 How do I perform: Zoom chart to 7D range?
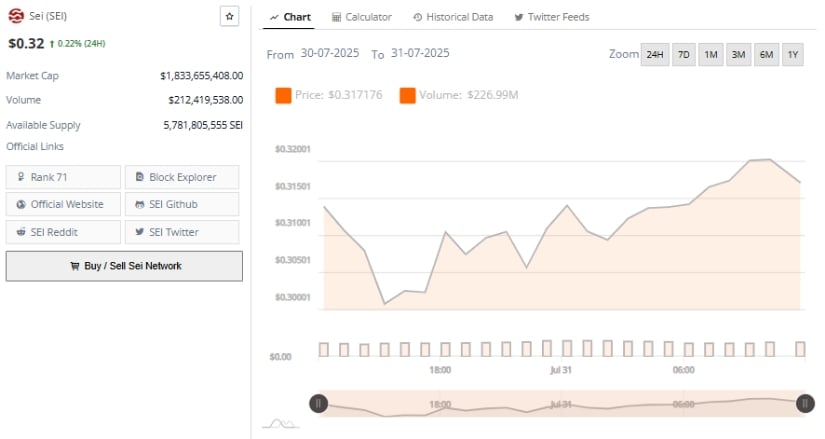[683, 54]
